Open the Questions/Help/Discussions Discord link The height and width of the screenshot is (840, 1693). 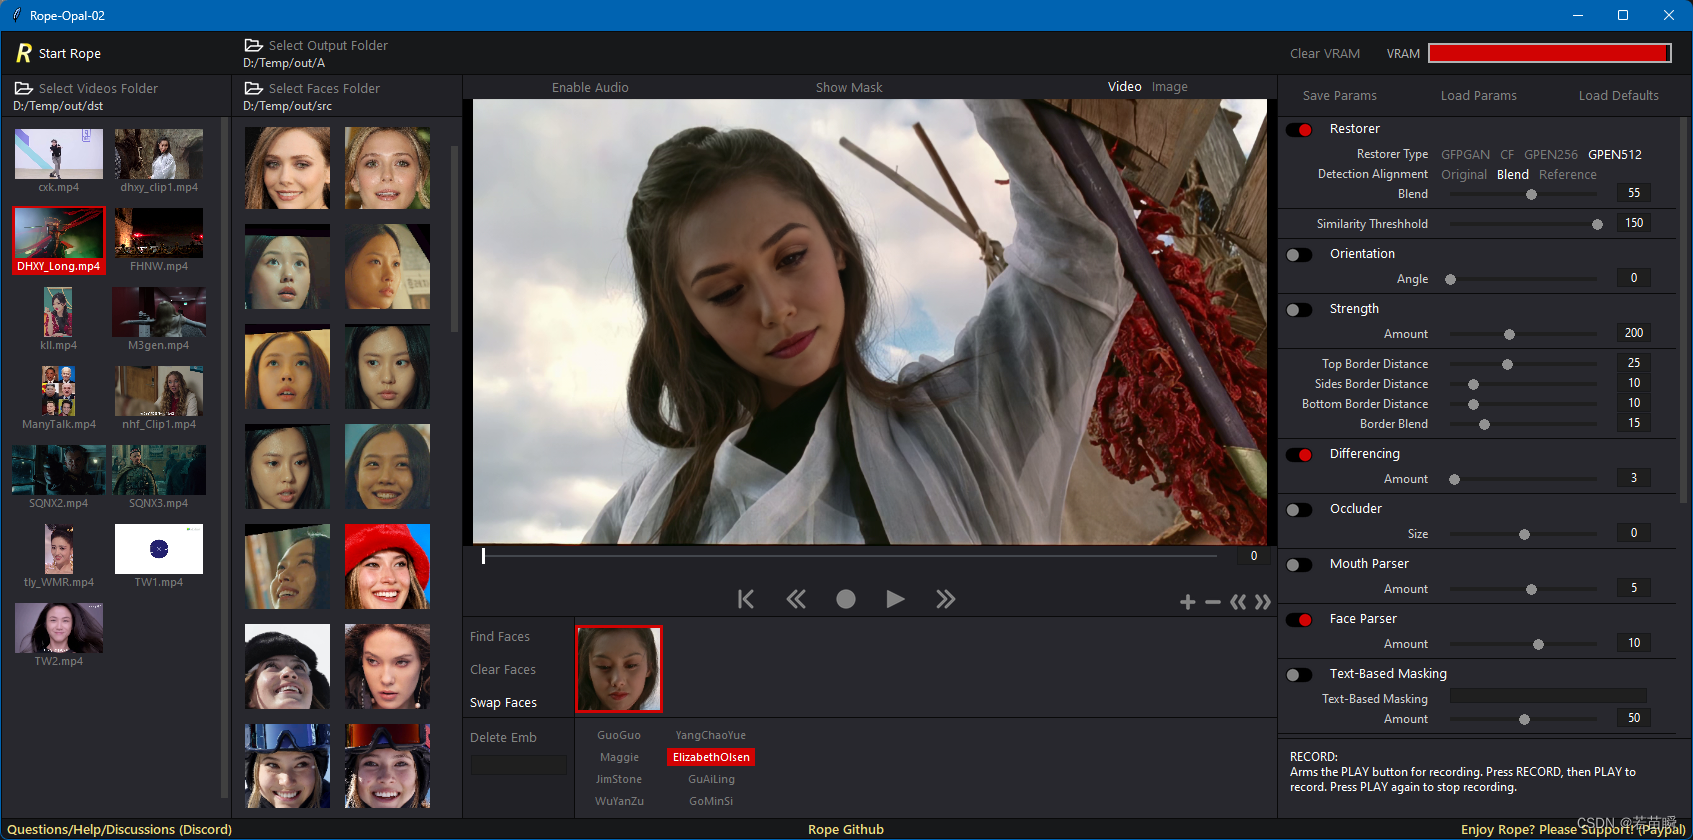tap(120, 829)
